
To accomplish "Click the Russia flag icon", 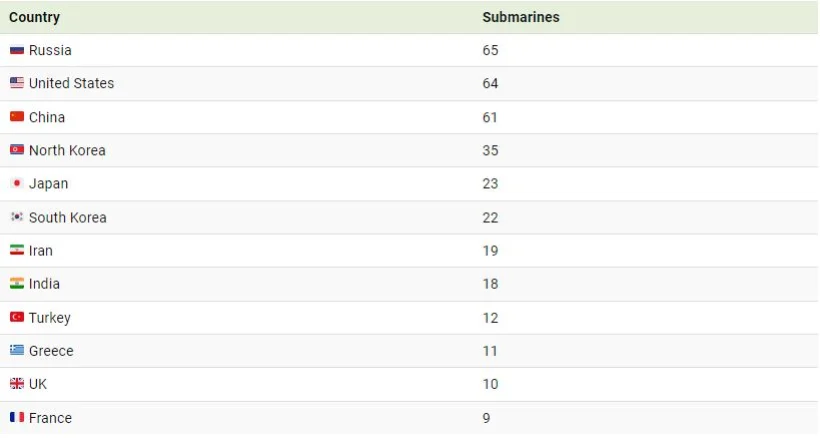I will tap(17, 50).
